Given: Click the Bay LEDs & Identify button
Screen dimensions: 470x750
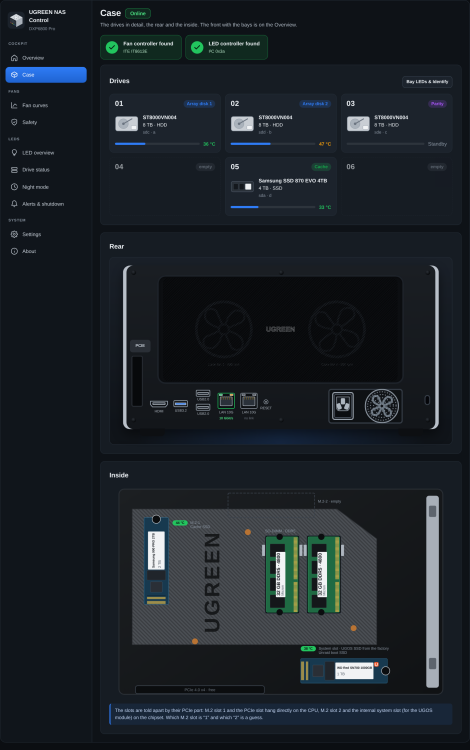Looking at the screenshot, I should pos(427,82).
